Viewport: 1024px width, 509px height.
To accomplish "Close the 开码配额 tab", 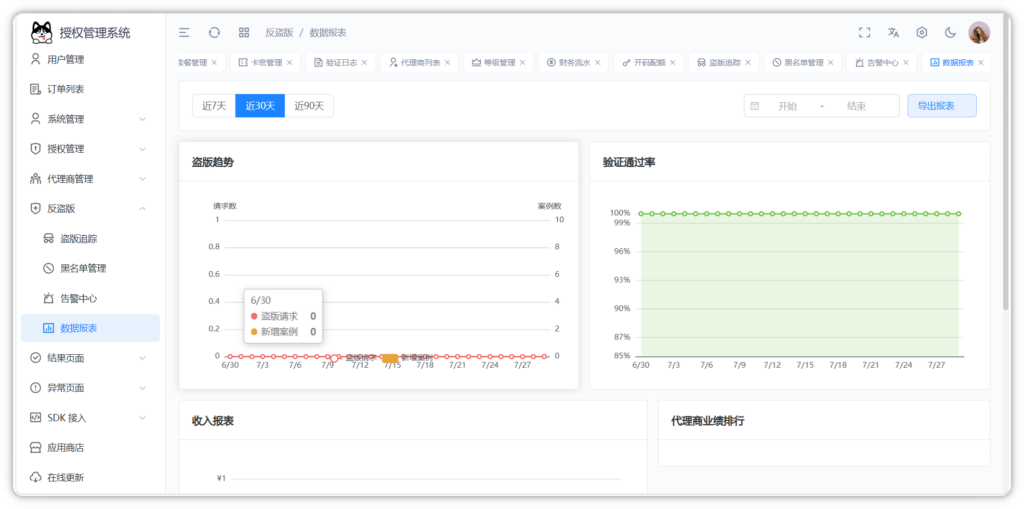I will pos(673,63).
